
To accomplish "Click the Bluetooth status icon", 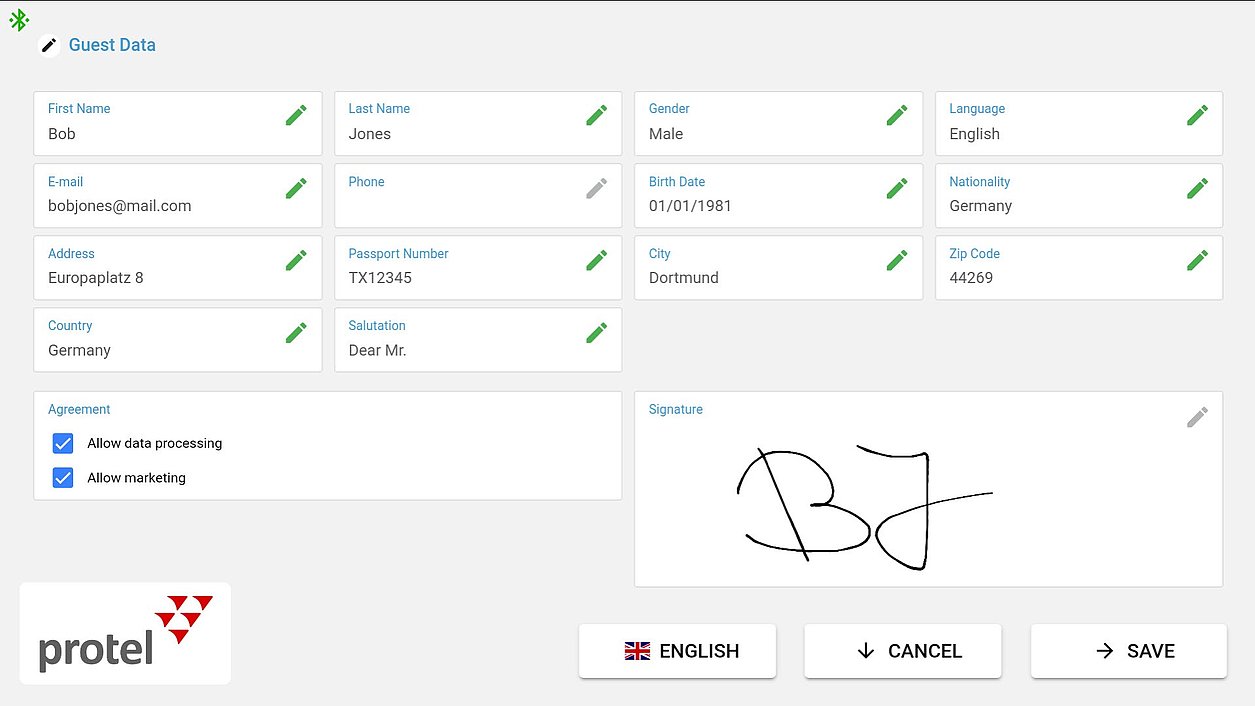I will point(19,20).
